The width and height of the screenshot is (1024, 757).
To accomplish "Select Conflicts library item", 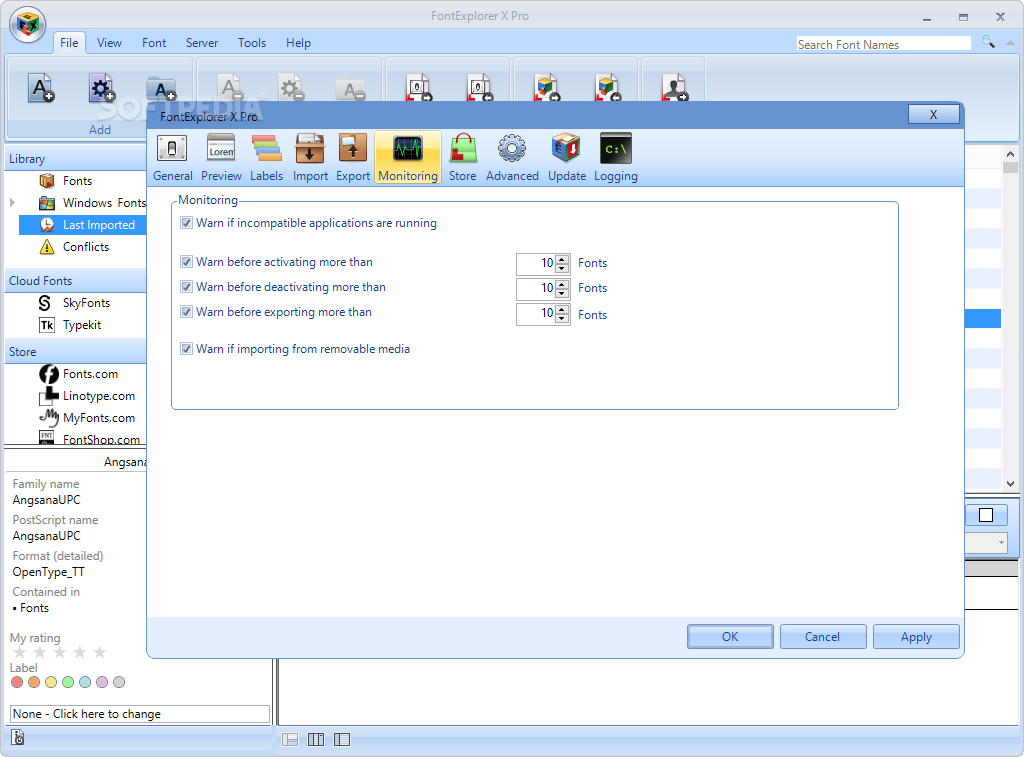I will [86, 247].
